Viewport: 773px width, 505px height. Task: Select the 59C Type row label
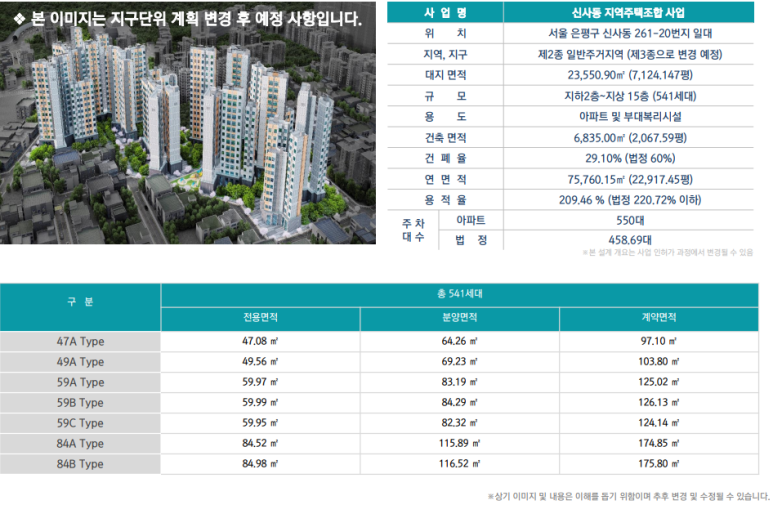tap(80, 423)
